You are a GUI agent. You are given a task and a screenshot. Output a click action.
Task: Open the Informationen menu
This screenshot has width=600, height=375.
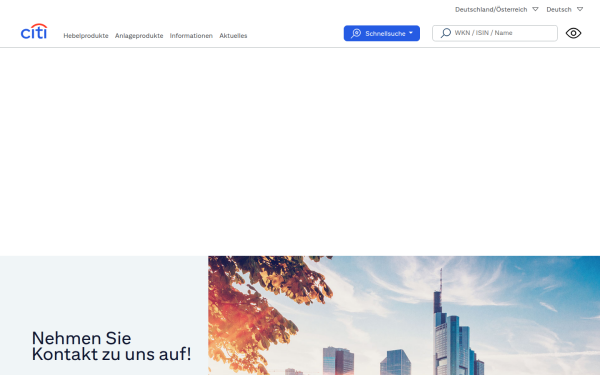191,36
